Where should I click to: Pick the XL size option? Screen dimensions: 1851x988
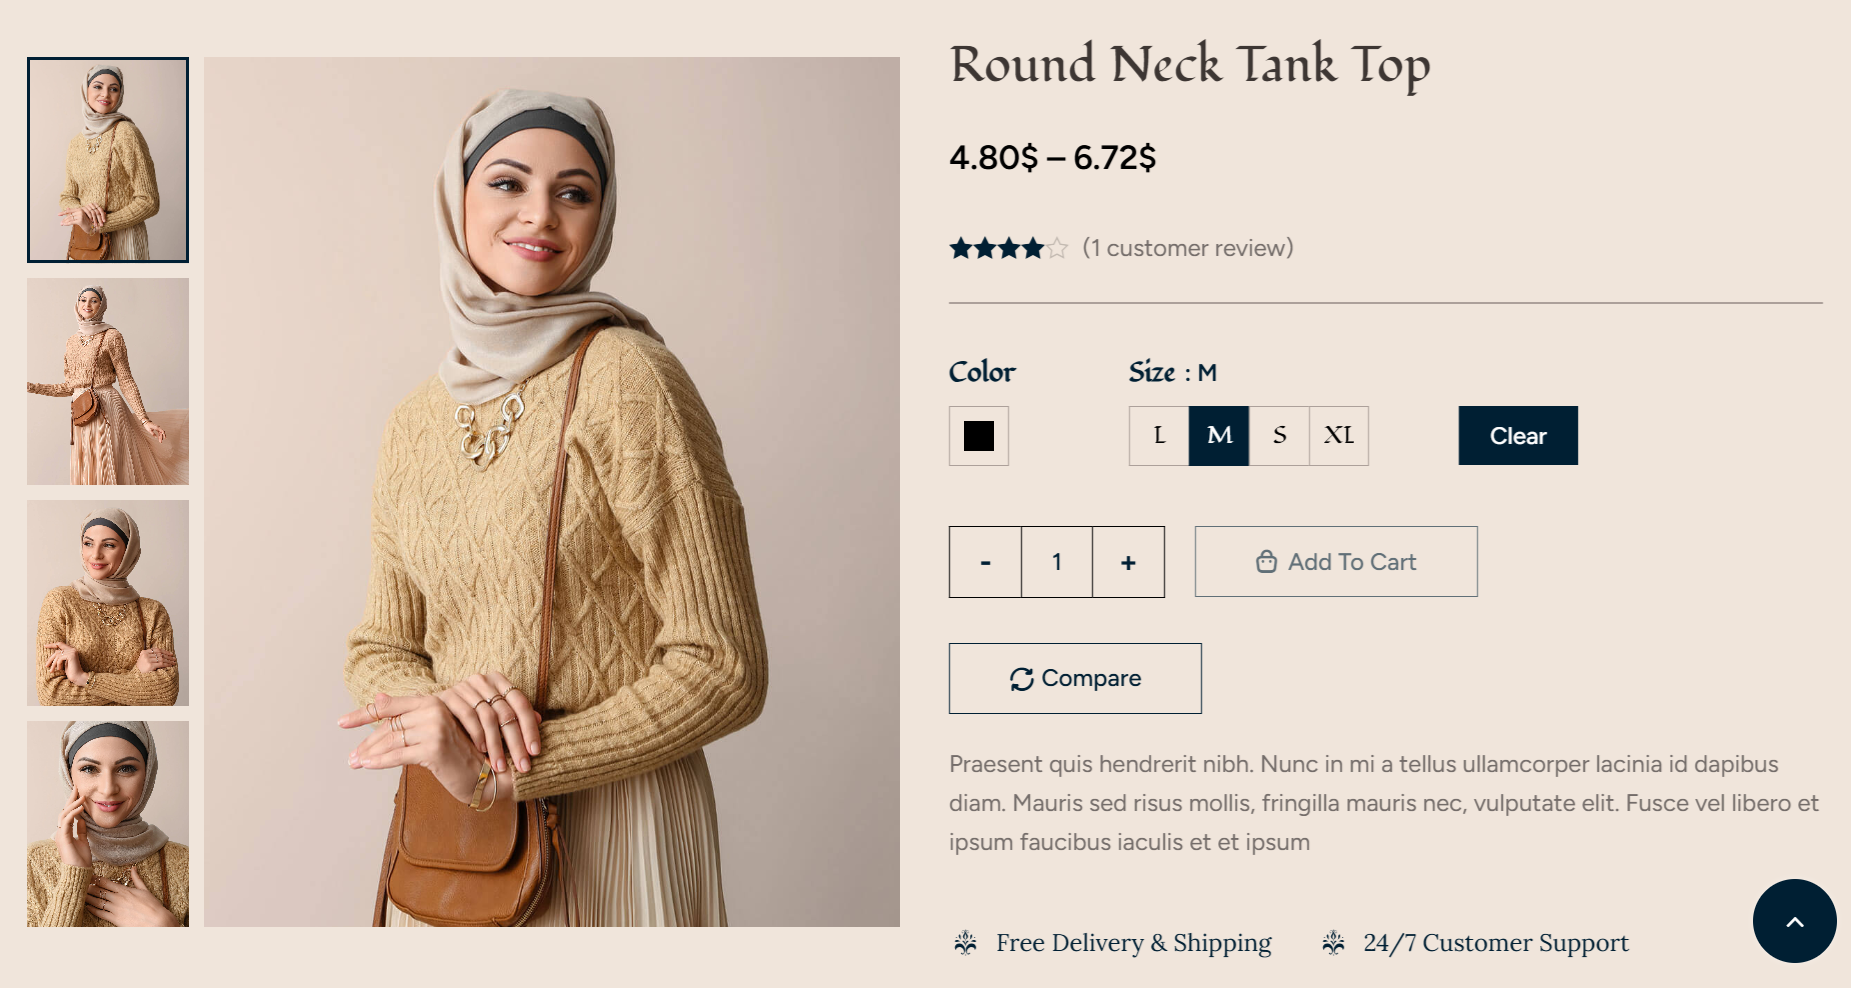click(x=1339, y=436)
